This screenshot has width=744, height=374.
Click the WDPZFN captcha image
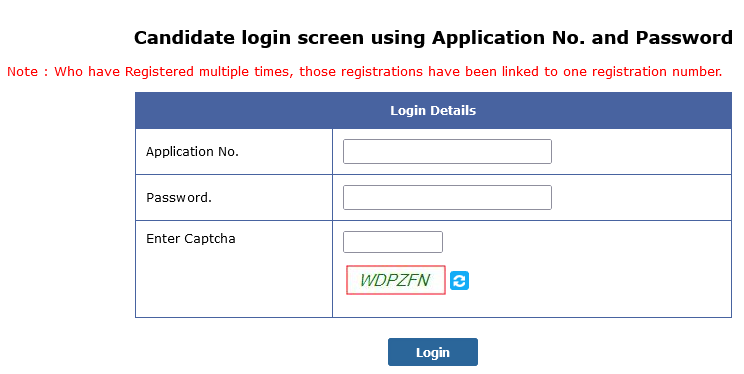(396, 280)
